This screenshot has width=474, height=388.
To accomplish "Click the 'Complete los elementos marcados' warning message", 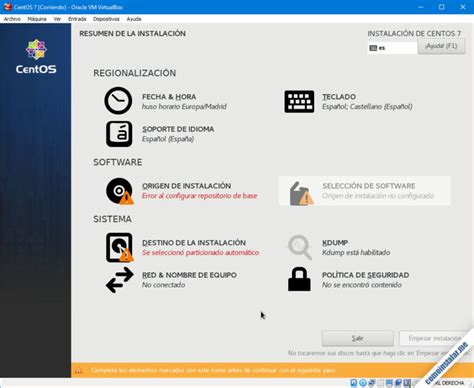I will pyautogui.click(x=213, y=370).
